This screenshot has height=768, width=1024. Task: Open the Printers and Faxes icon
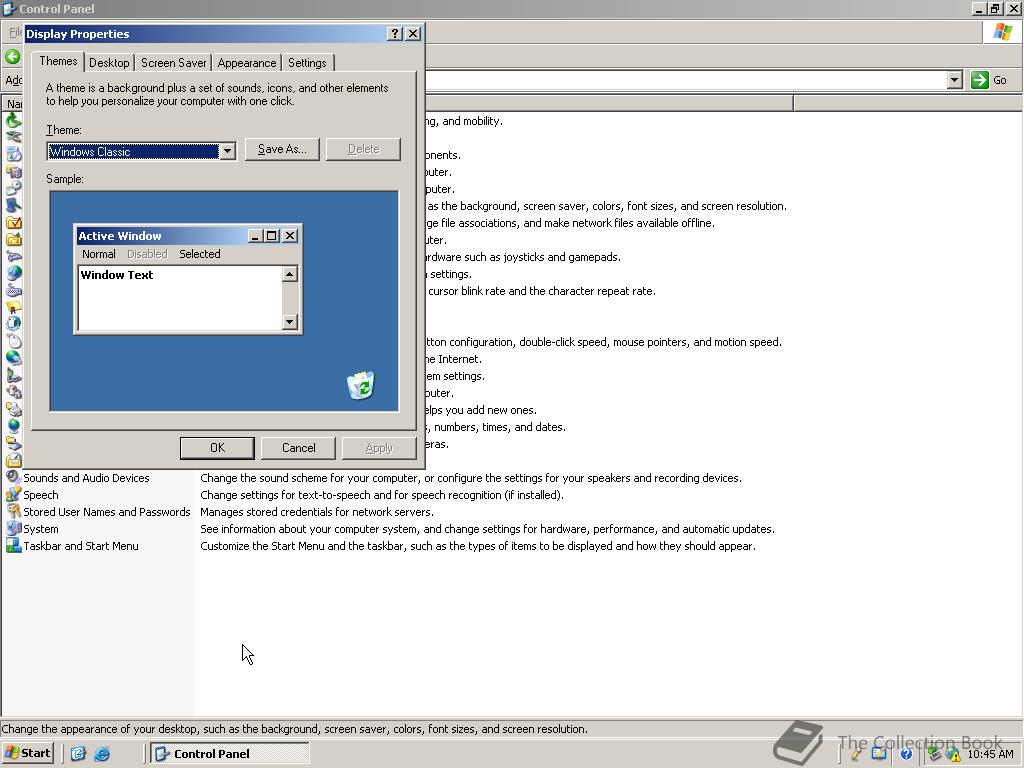[13, 409]
